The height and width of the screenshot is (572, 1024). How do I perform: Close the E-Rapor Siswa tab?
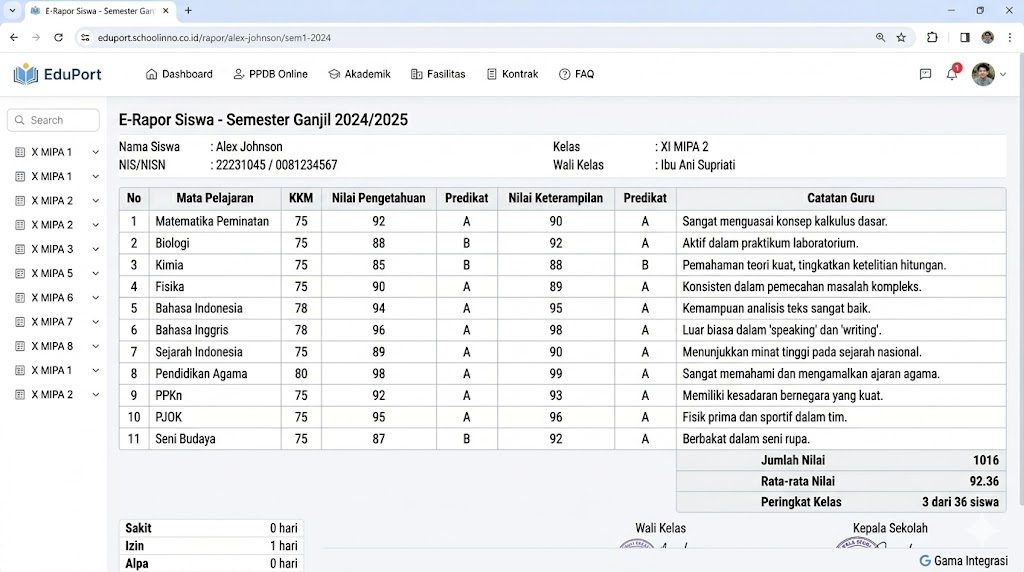click(x=165, y=10)
